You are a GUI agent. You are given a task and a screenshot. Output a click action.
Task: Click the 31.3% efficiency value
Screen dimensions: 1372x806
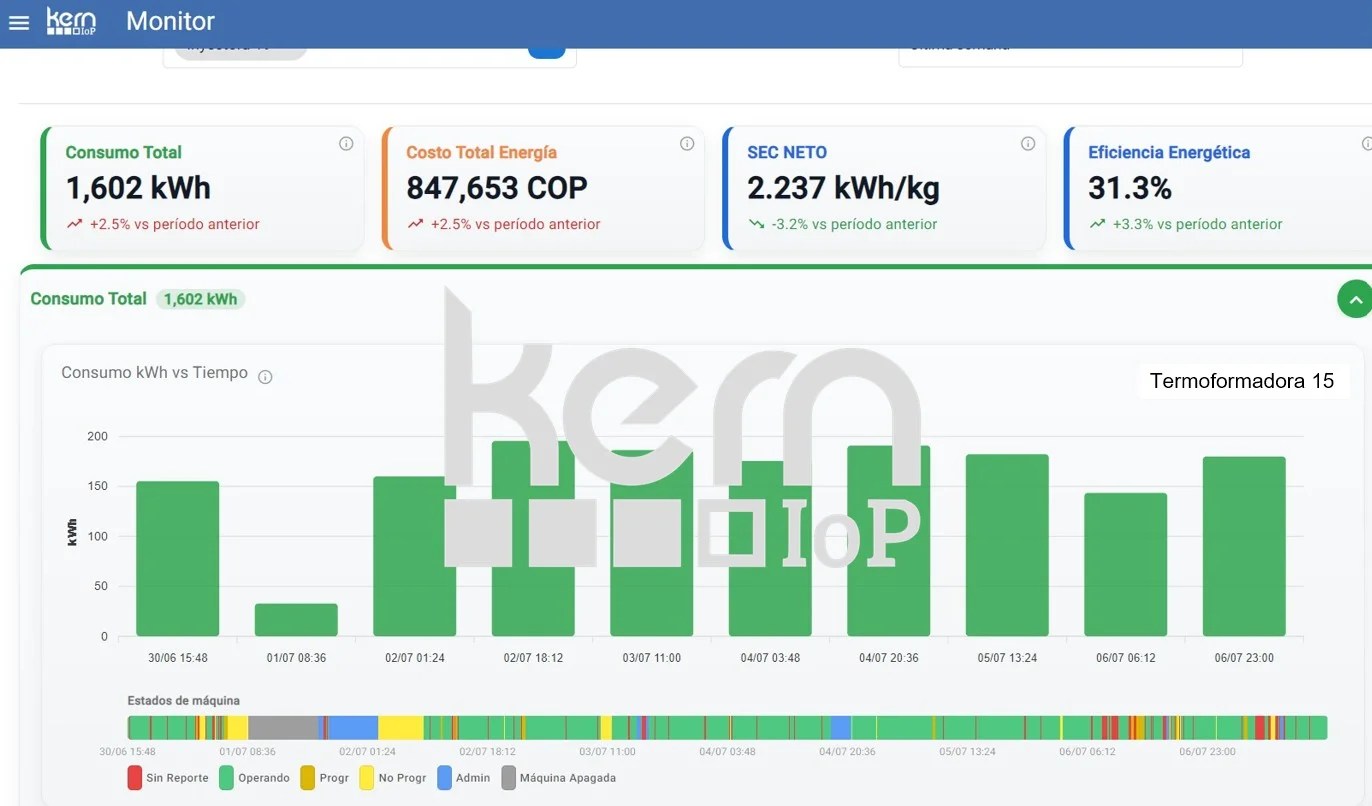[x=1130, y=188]
